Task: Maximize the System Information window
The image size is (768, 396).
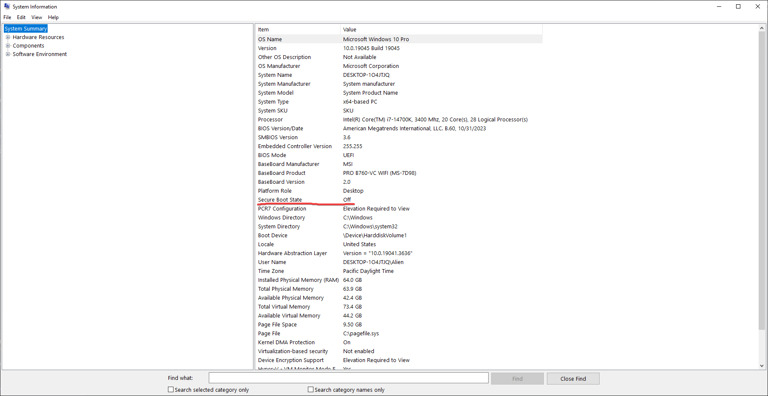Action: click(738, 6)
